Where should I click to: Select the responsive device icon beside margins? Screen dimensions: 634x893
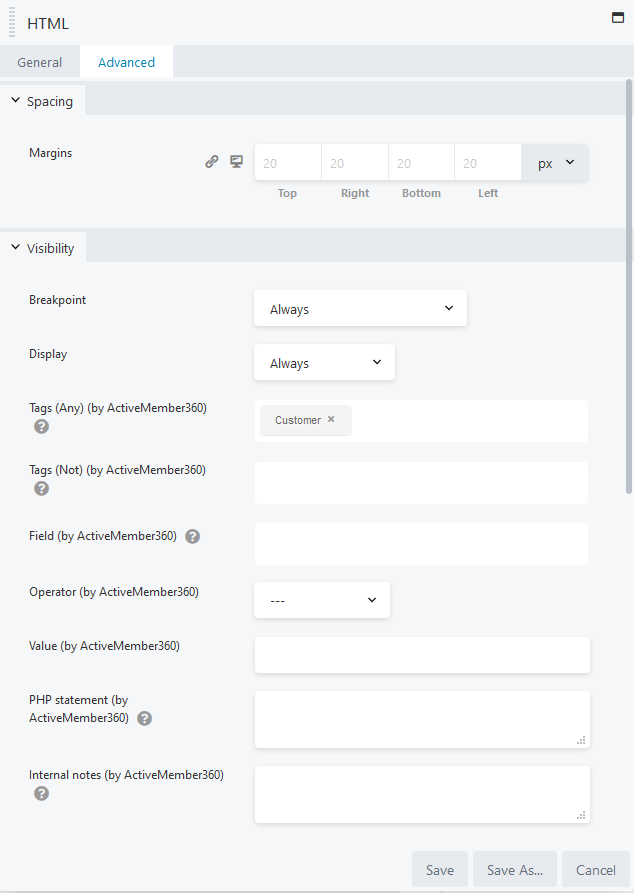(236, 161)
